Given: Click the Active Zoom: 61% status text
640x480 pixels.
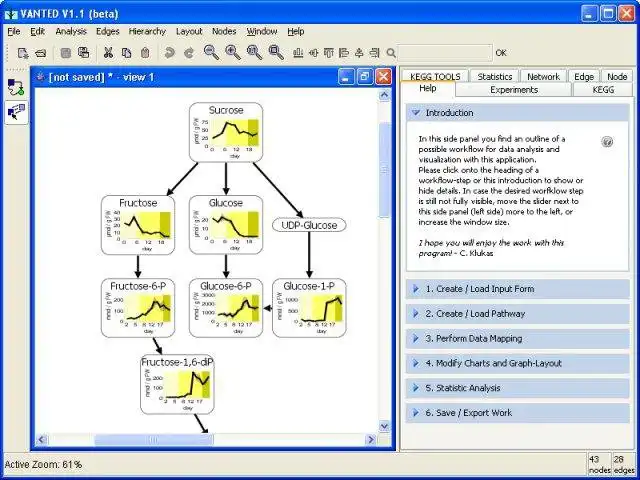Looking at the screenshot, I should [43, 464].
